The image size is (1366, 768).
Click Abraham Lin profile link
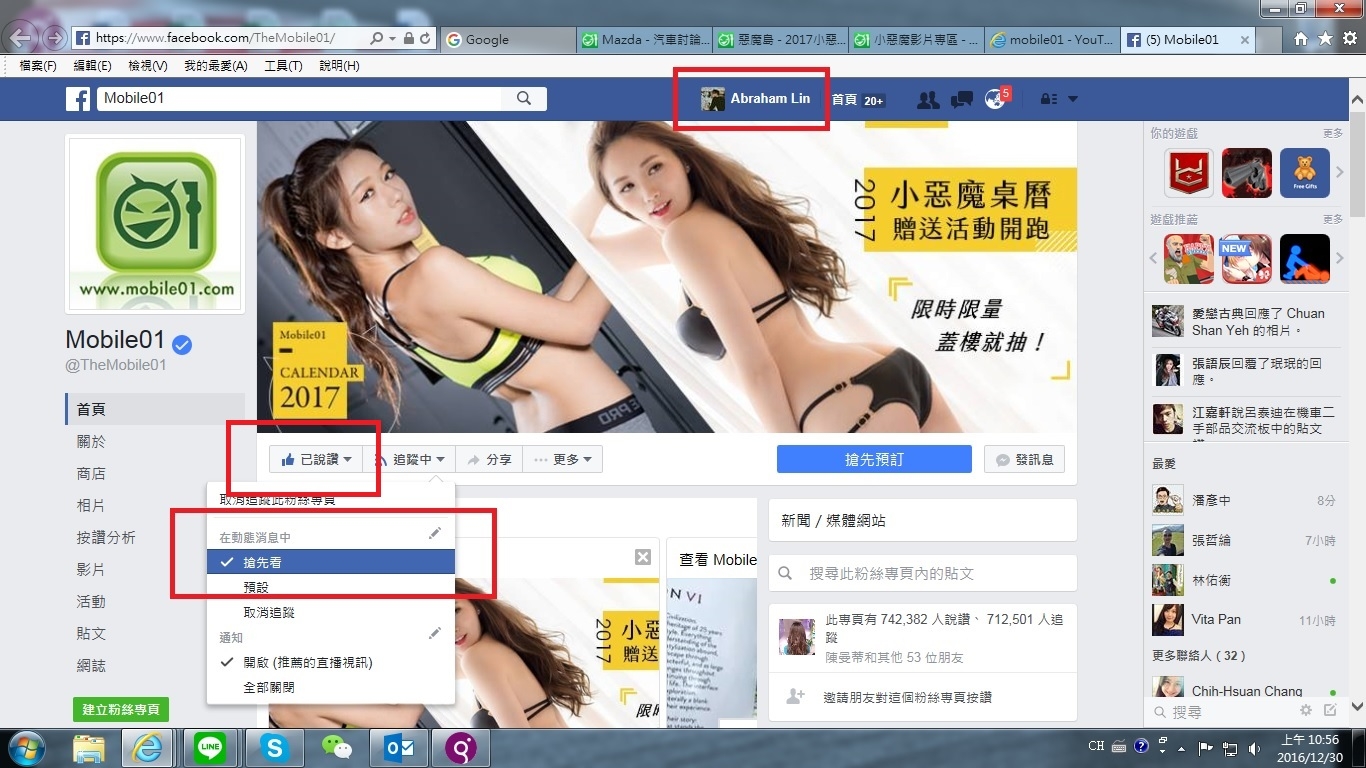[756, 99]
